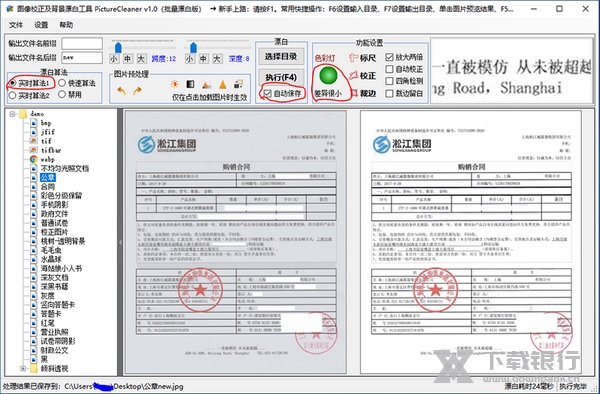Click the tifbar file icon
The width and height of the screenshot is (600, 394).
[34, 150]
